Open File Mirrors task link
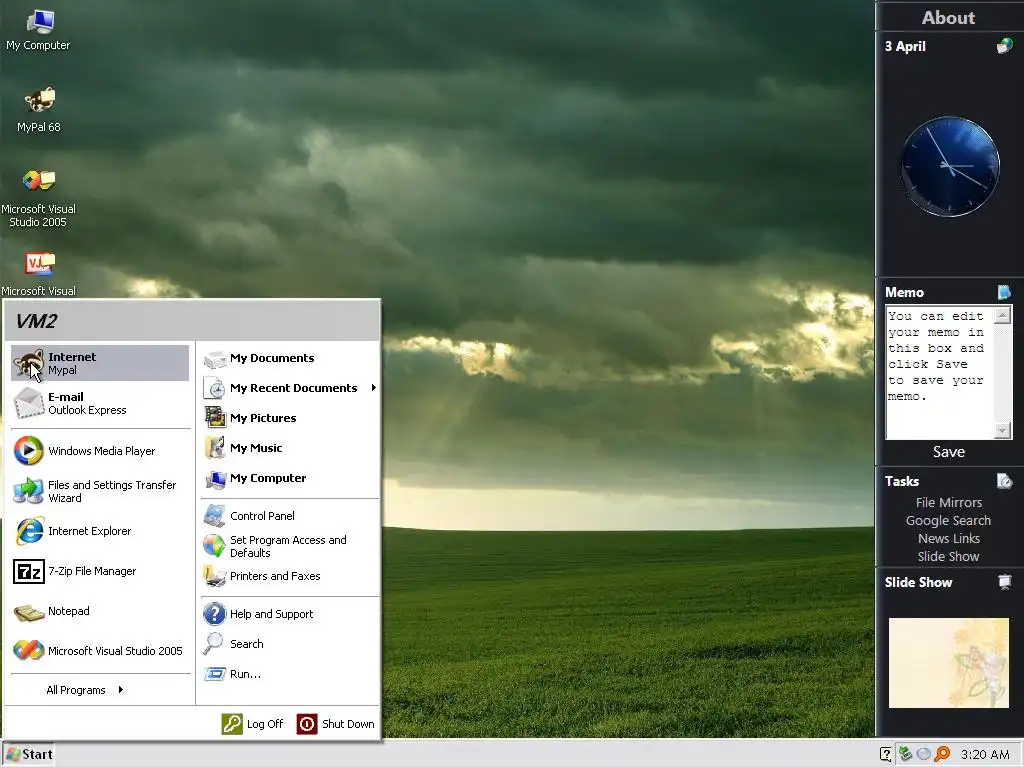 (x=949, y=502)
